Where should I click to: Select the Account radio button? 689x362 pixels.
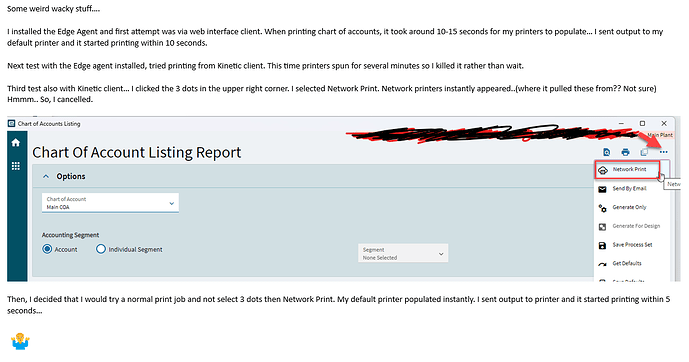point(47,249)
